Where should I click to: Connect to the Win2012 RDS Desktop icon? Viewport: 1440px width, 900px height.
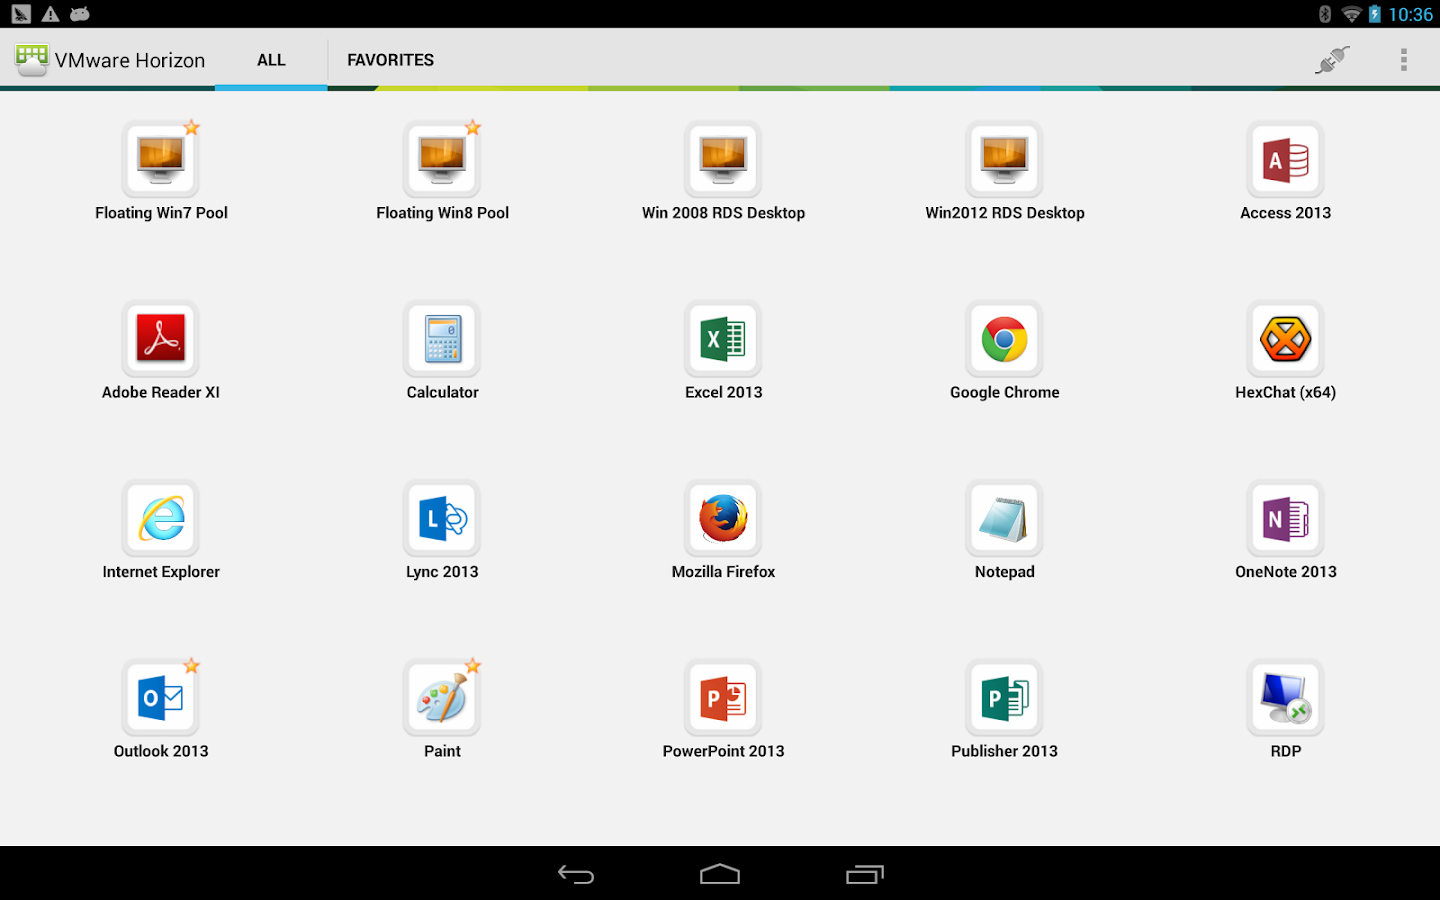pos(1004,159)
